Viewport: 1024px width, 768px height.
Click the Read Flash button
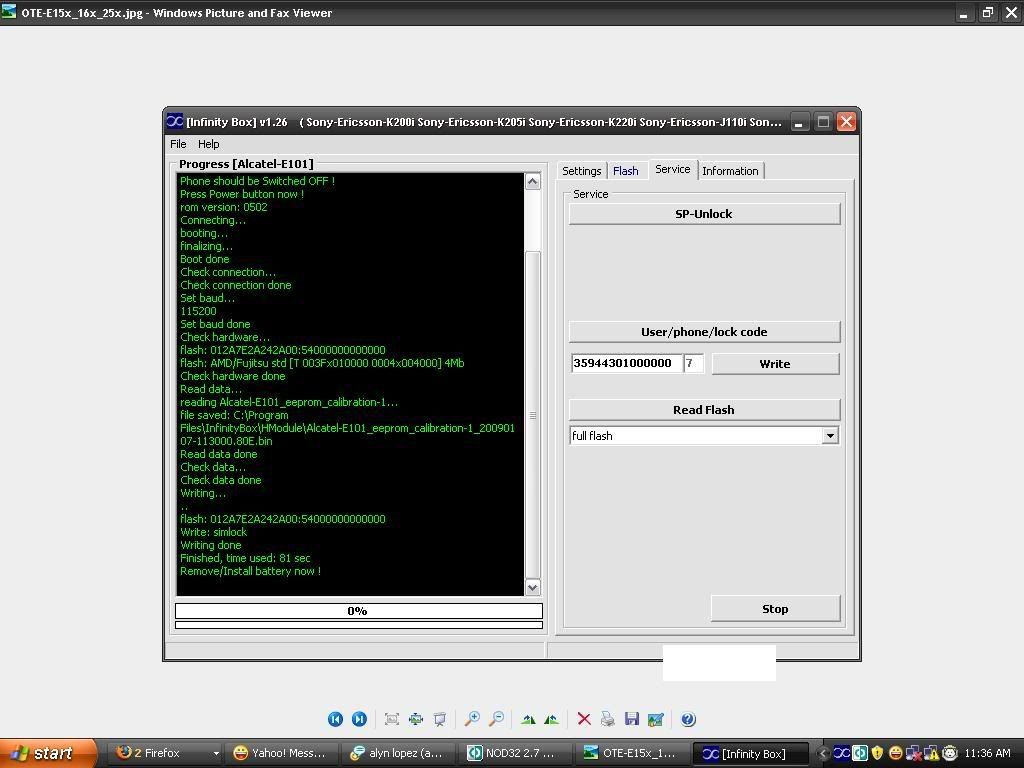[x=704, y=410]
